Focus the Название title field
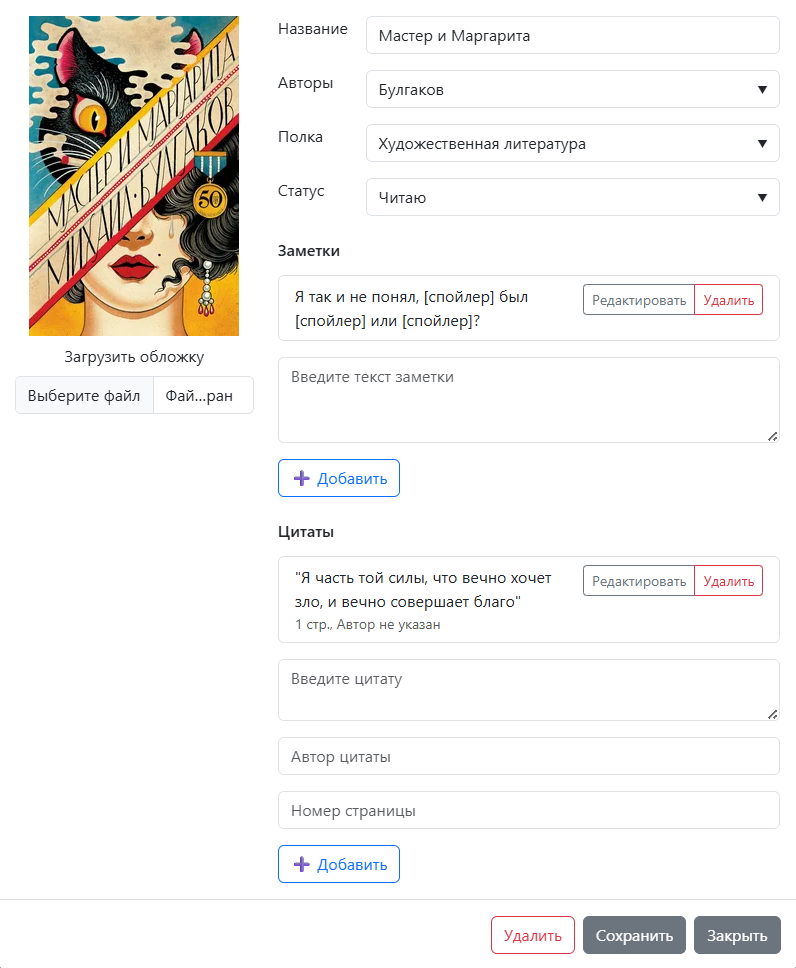Image resolution: width=796 pixels, height=968 pixels. point(572,35)
